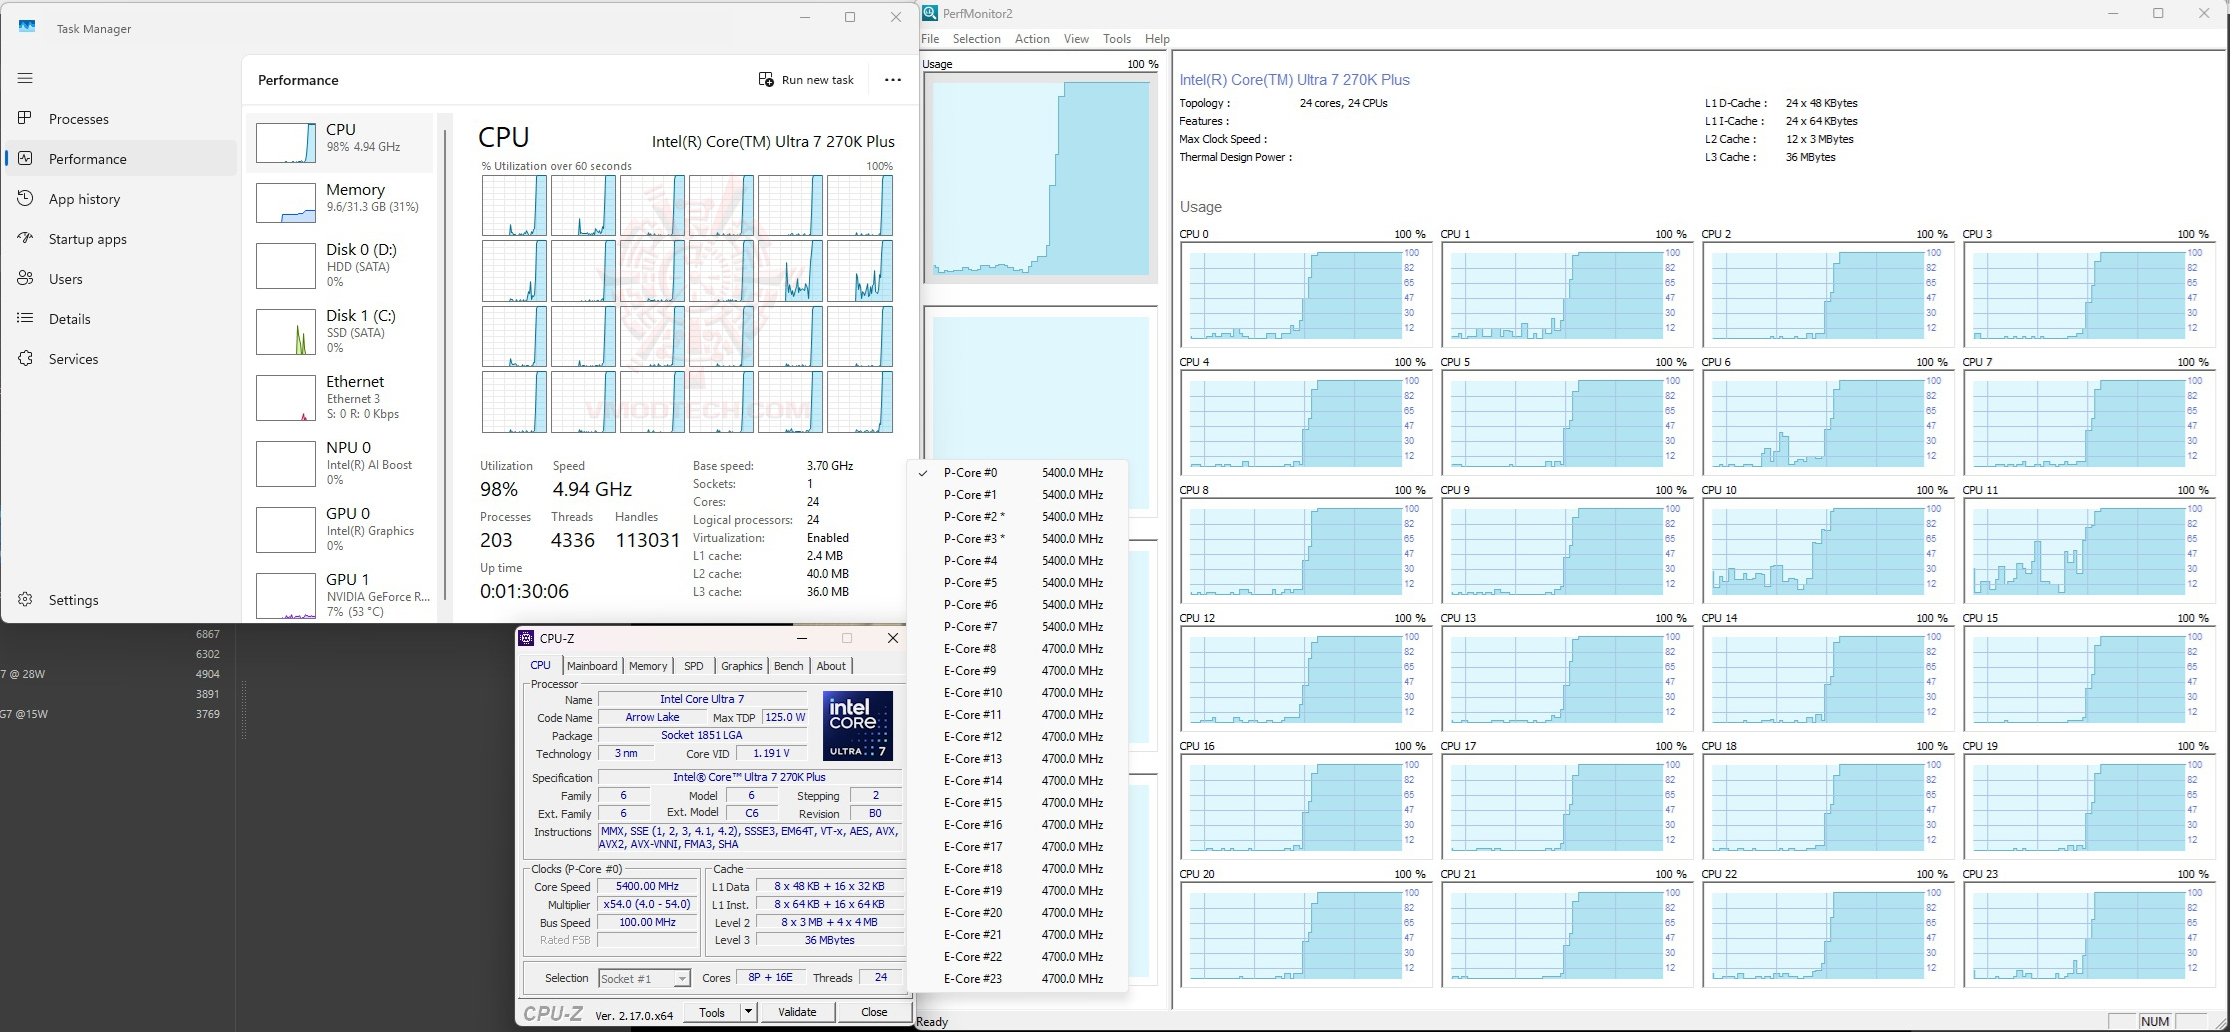Click the overall Usage graph in PerfMonitor2
Viewport: 2230px width, 1032px height.
[x=1040, y=178]
